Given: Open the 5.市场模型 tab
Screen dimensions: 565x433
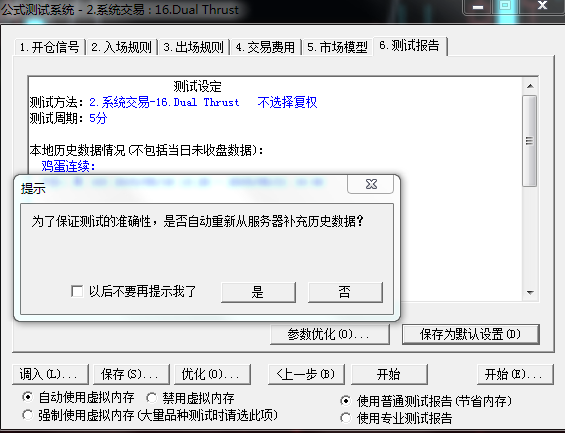Looking at the screenshot, I should click(x=338, y=47).
